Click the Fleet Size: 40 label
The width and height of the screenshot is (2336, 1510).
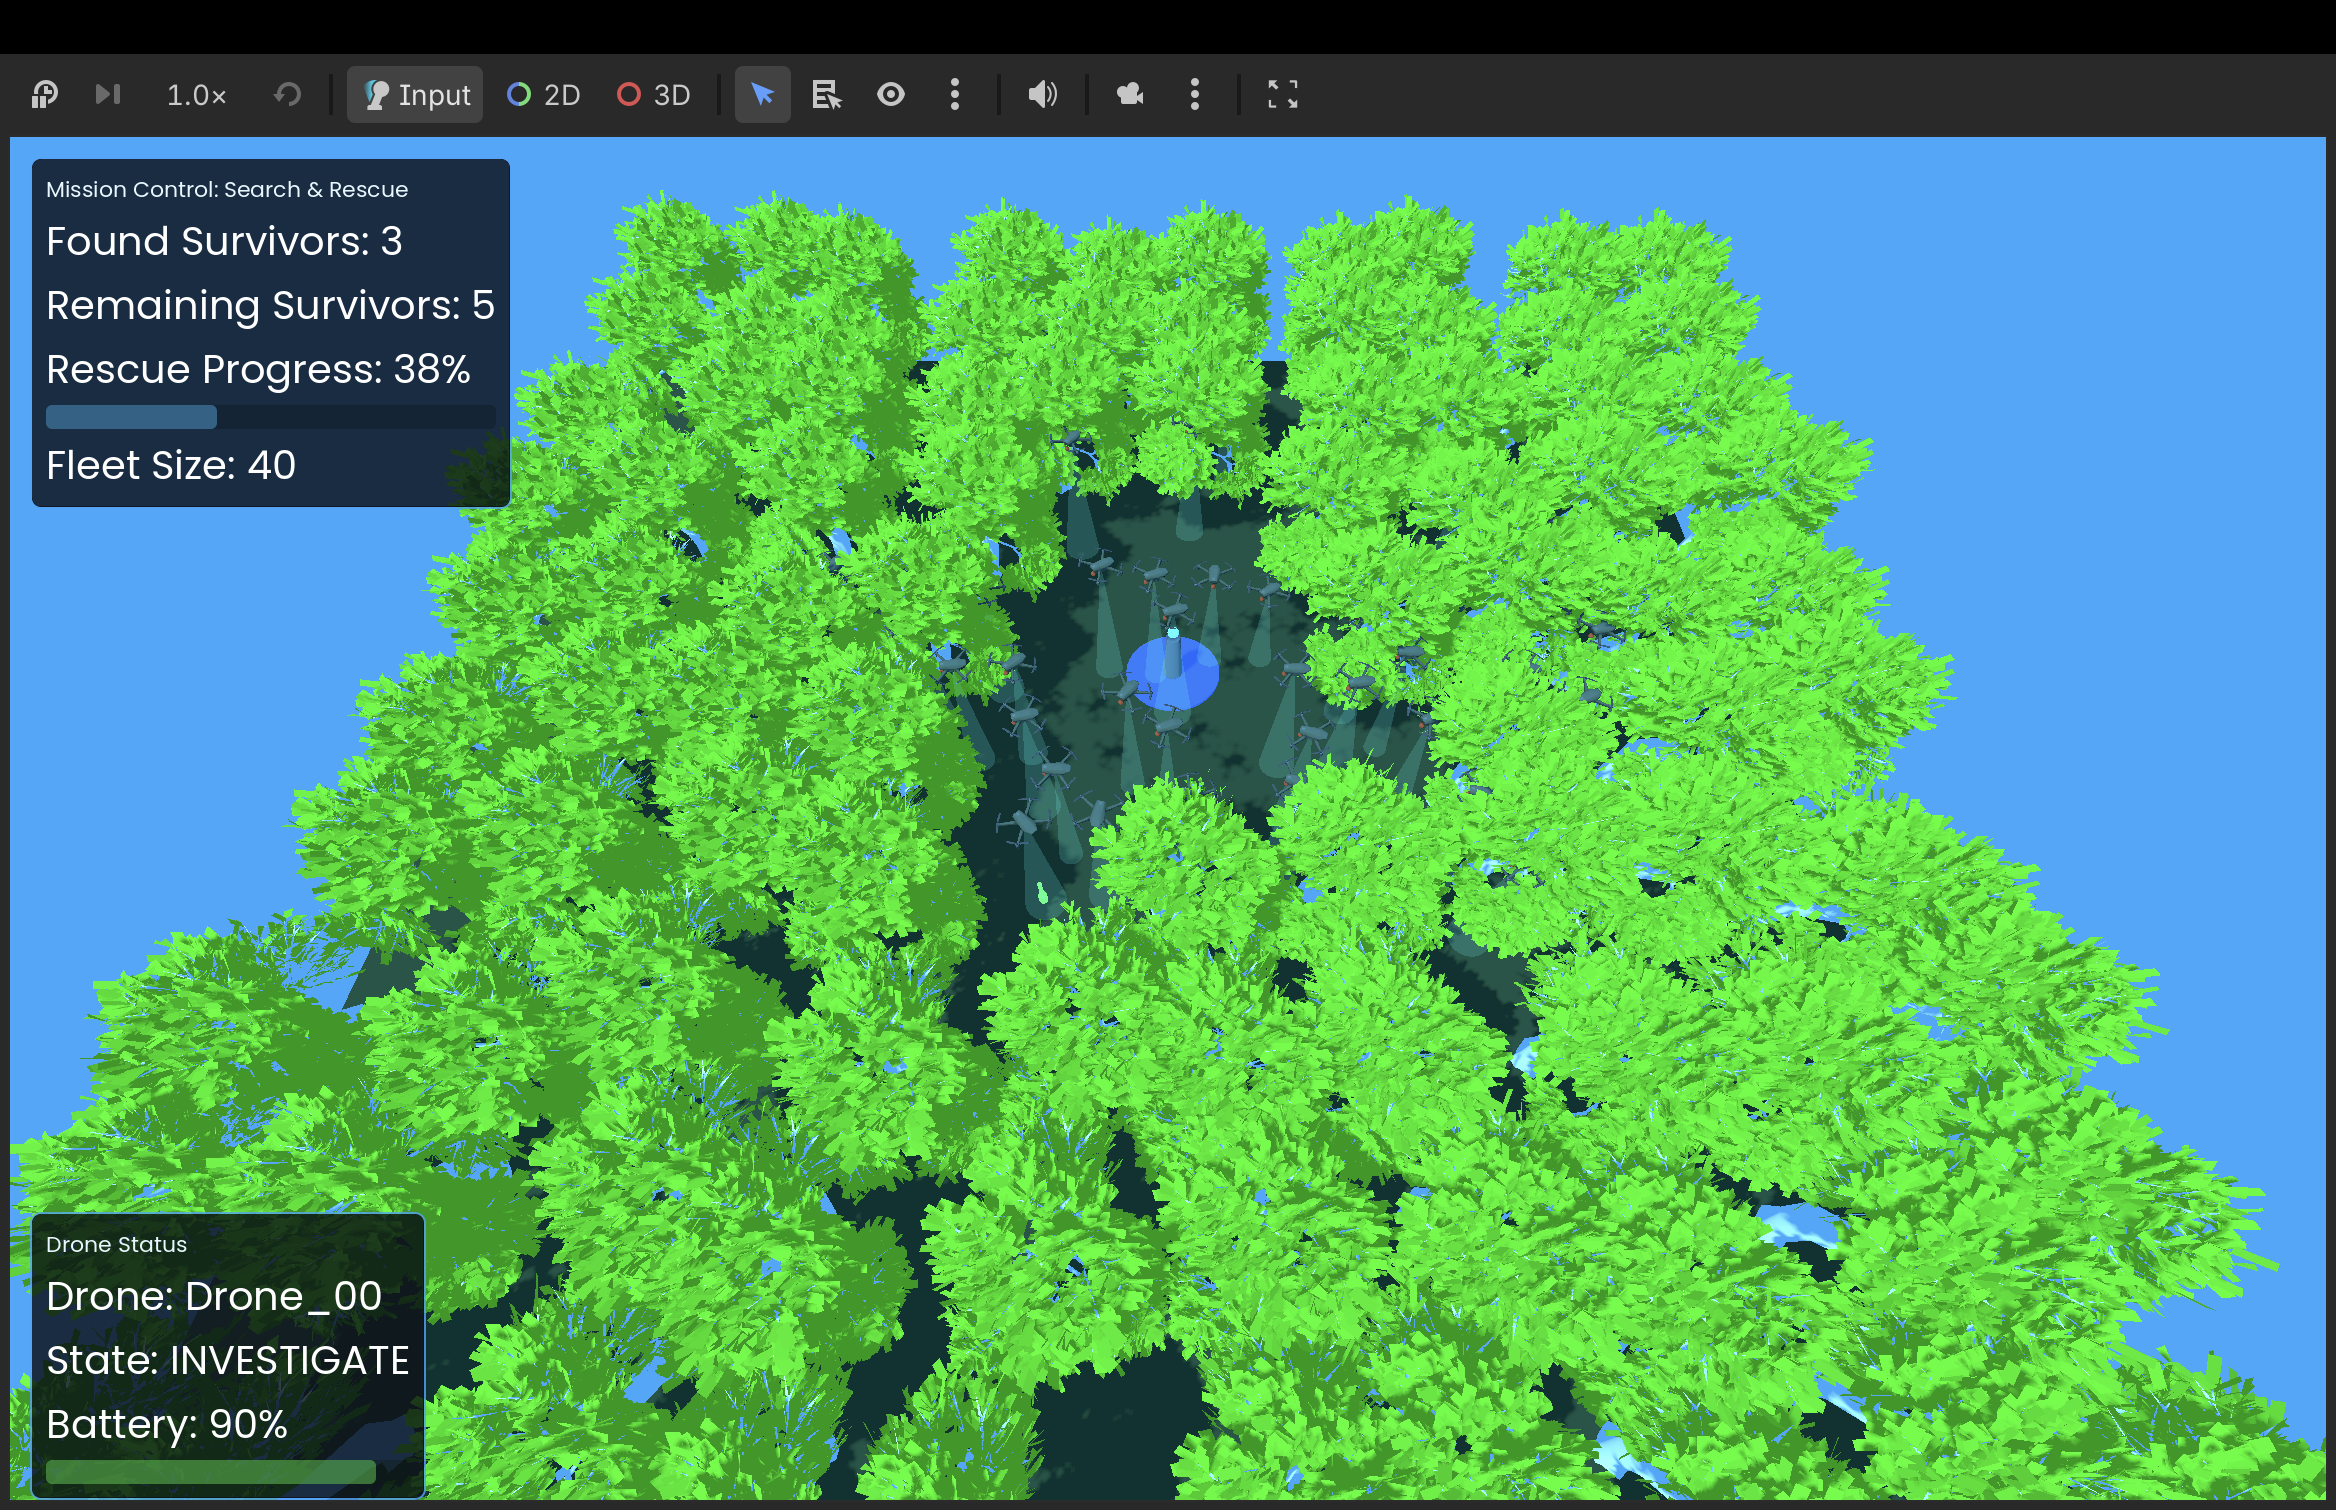[171, 465]
